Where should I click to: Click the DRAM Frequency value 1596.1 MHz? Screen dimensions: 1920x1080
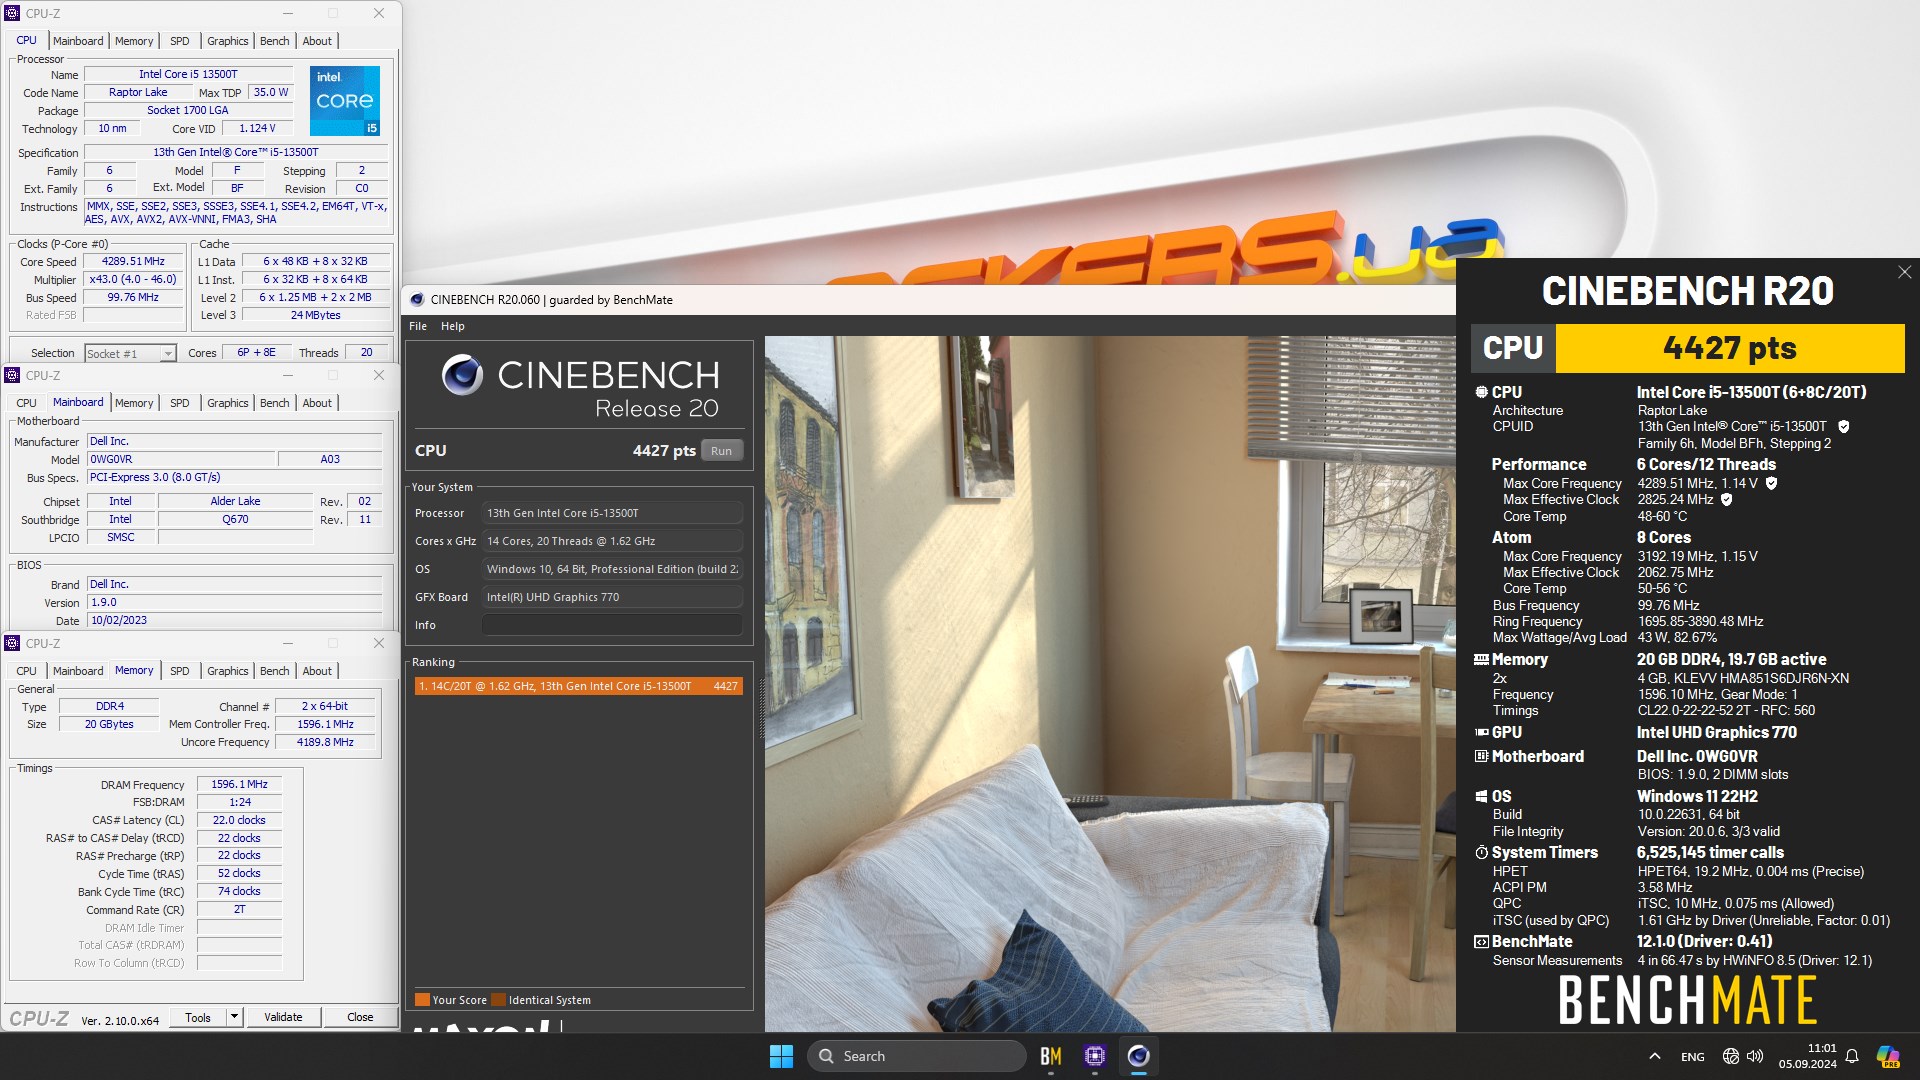pyautogui.click(x=239, y=785)
